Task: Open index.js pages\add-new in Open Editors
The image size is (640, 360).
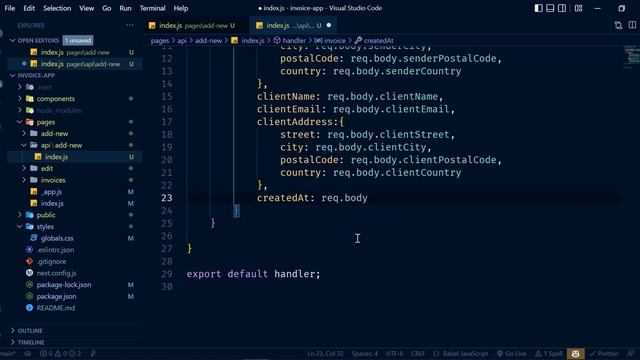Action: point(75,52)
